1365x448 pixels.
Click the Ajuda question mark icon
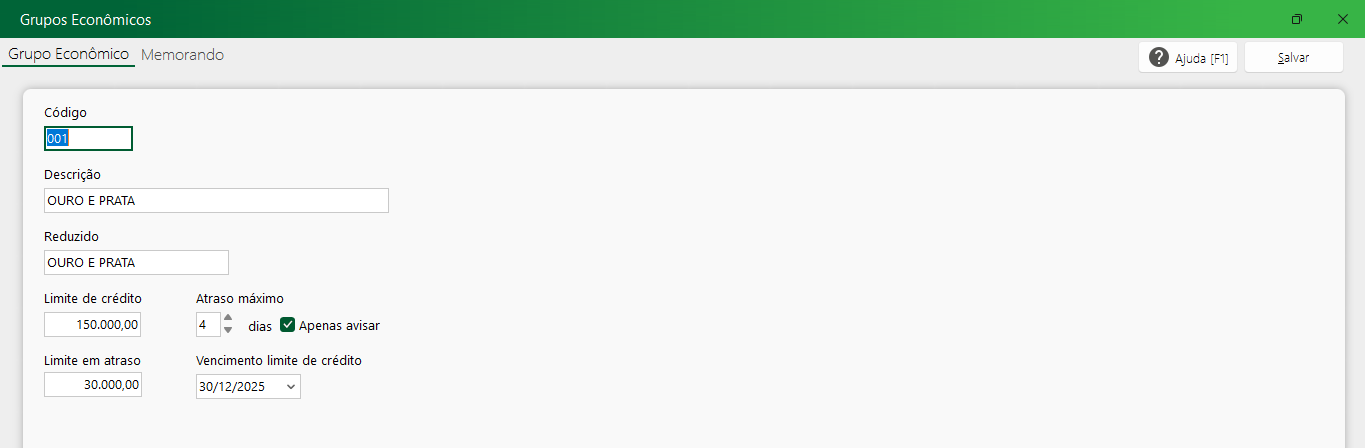coord(1159,58)
